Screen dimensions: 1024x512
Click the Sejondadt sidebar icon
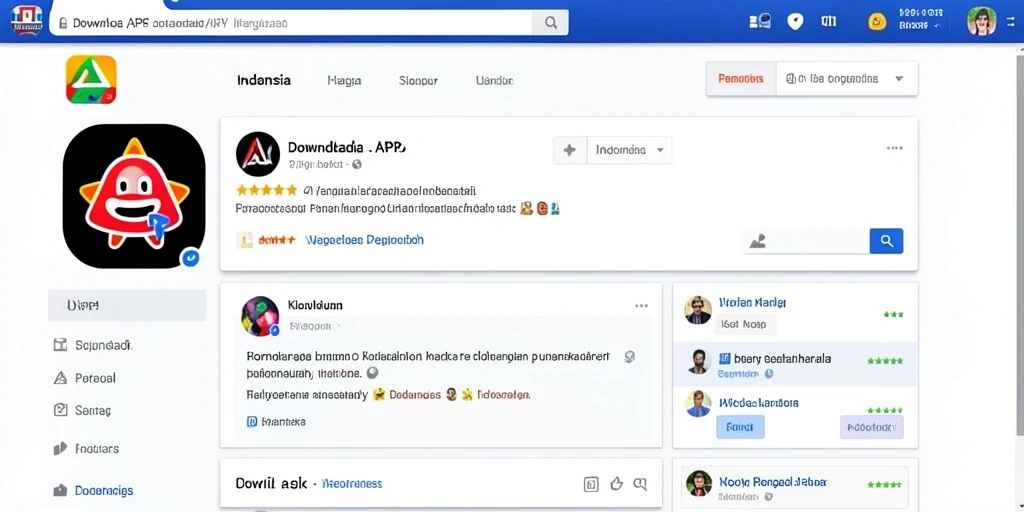[60, 345]
